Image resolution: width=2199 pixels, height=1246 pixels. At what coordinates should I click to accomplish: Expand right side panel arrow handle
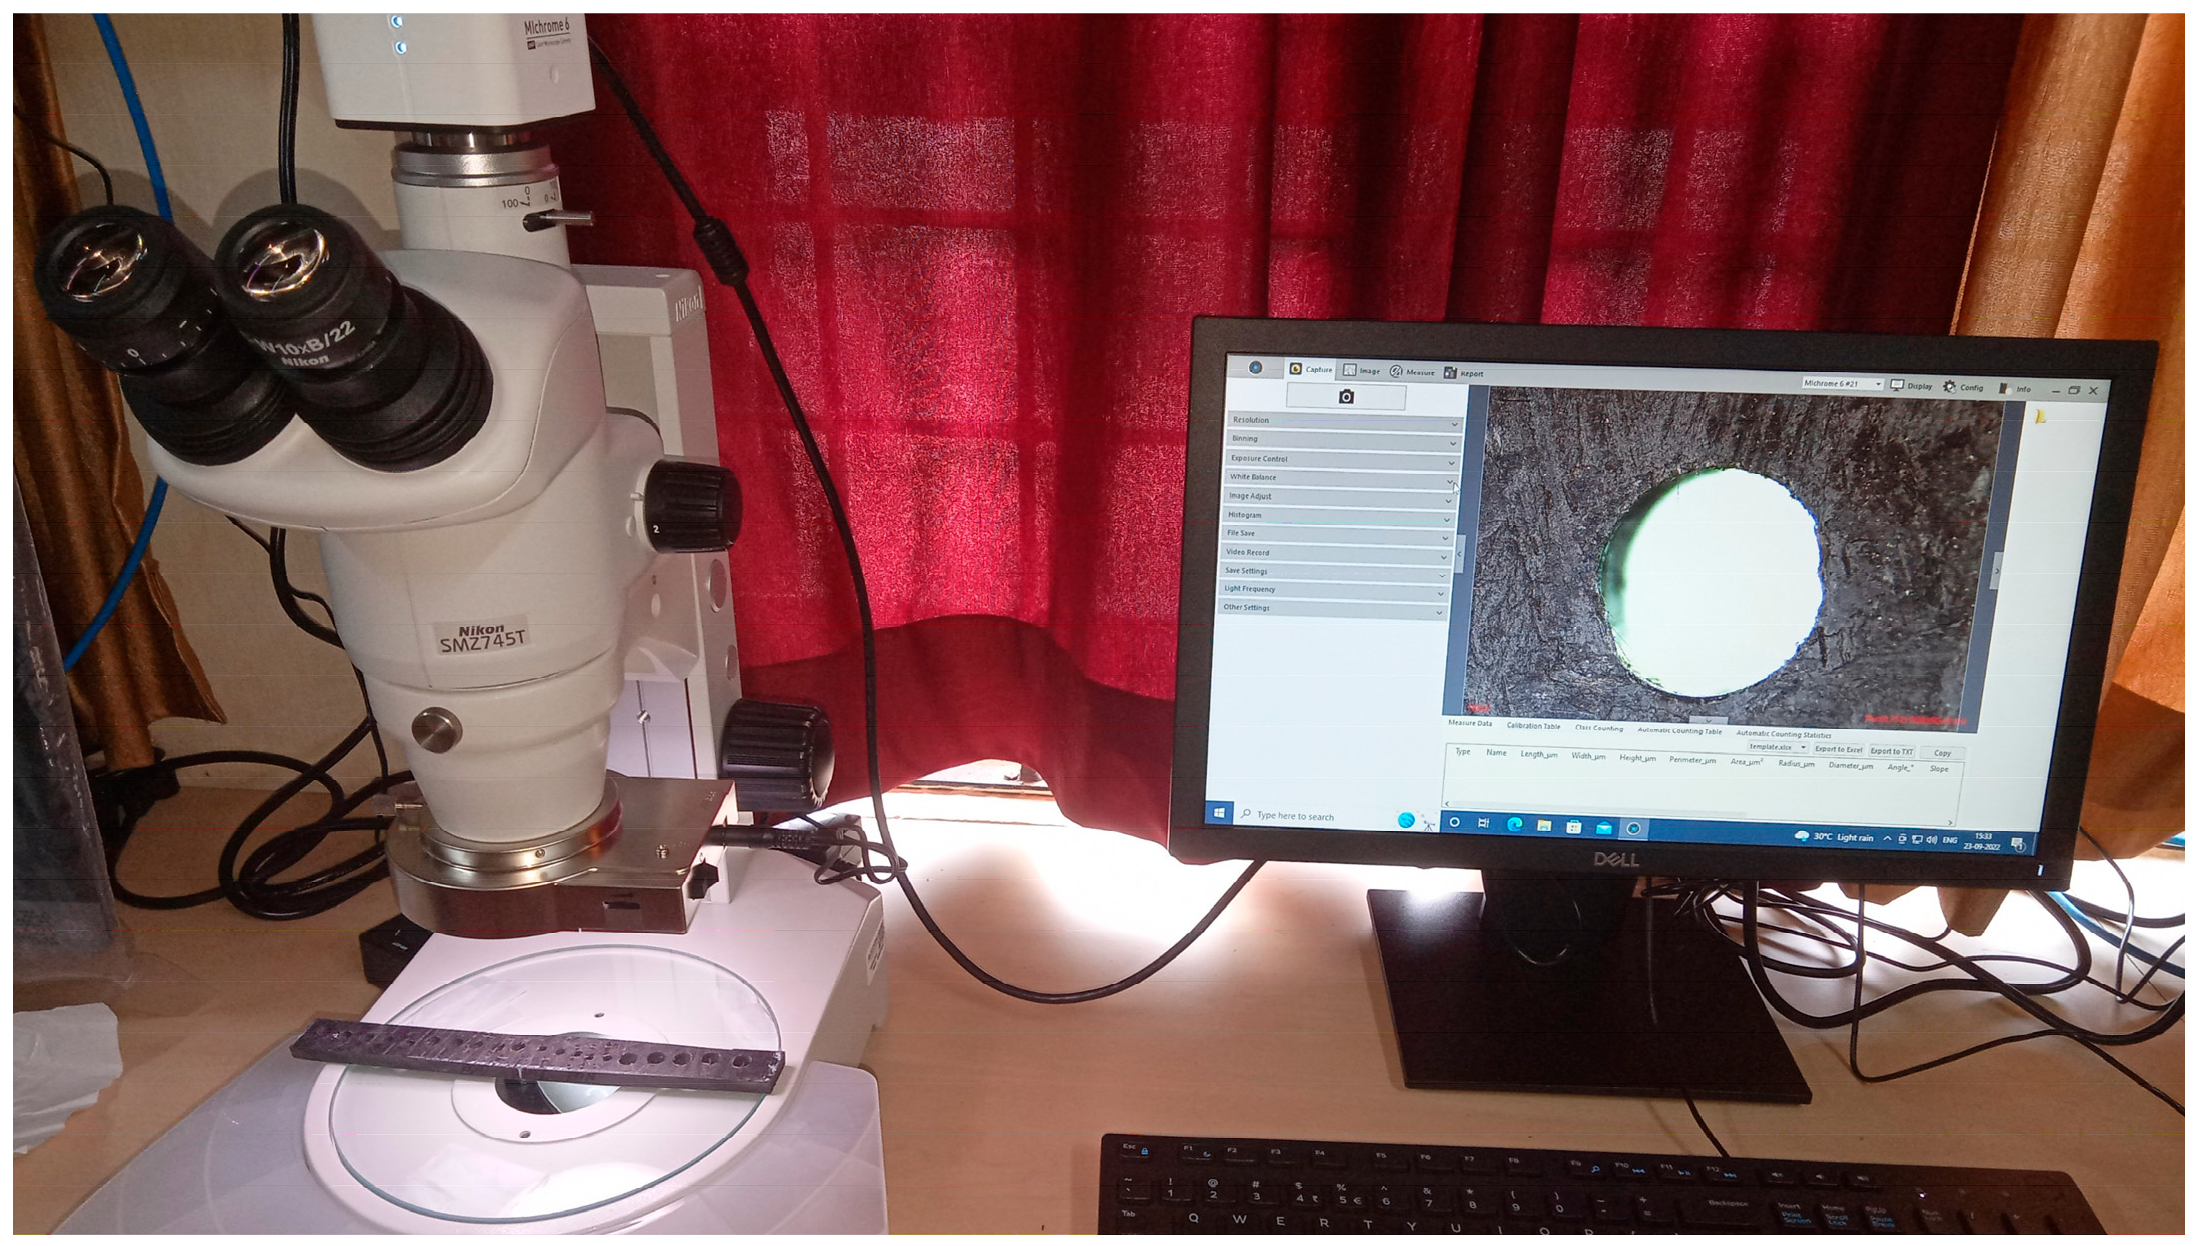[1996, 572]
